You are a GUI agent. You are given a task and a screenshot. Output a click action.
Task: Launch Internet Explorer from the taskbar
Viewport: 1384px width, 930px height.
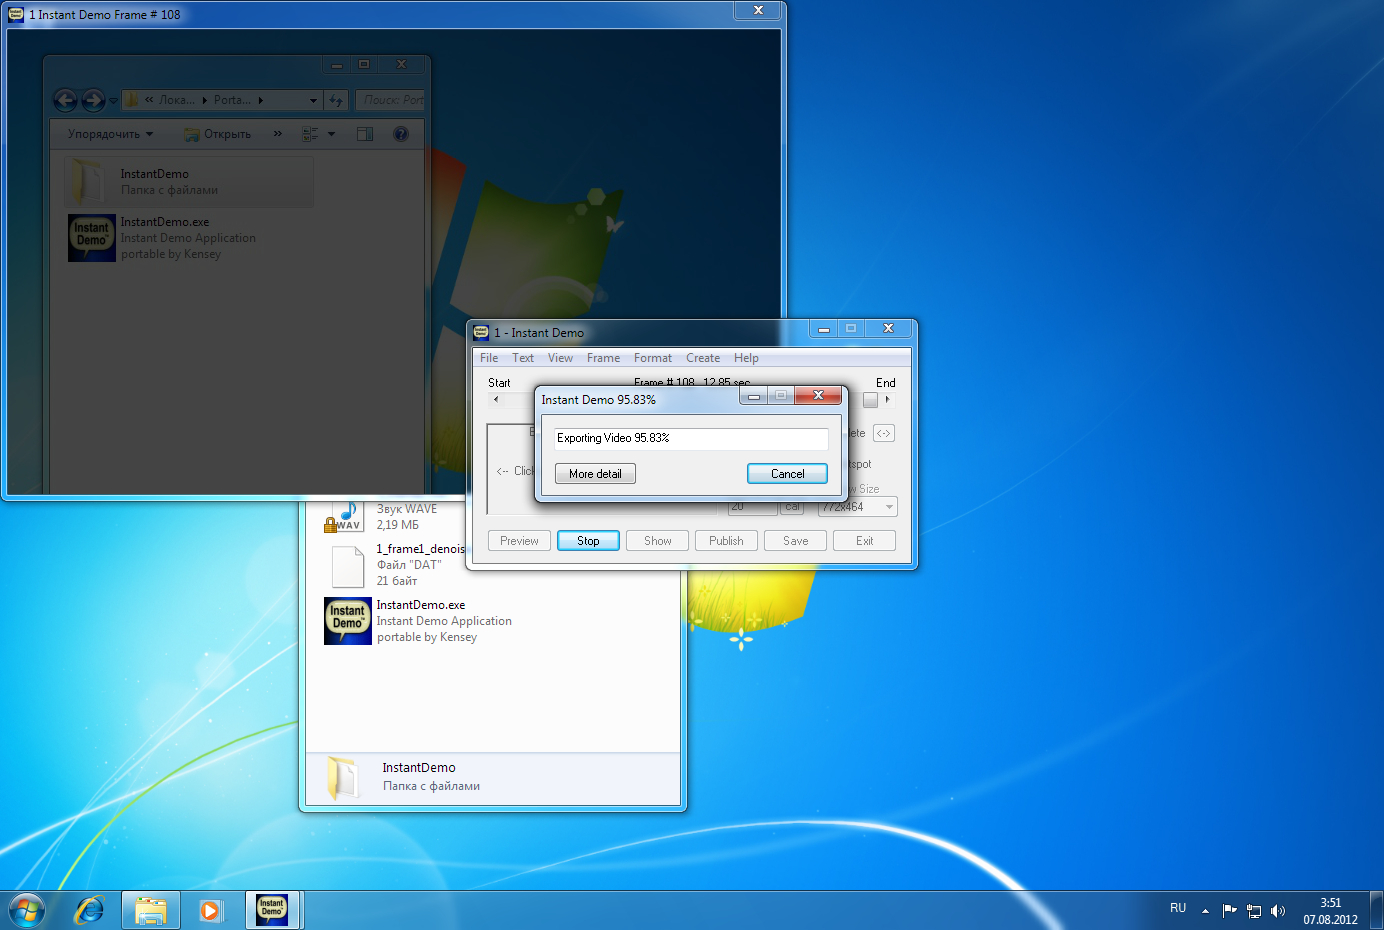90,911
